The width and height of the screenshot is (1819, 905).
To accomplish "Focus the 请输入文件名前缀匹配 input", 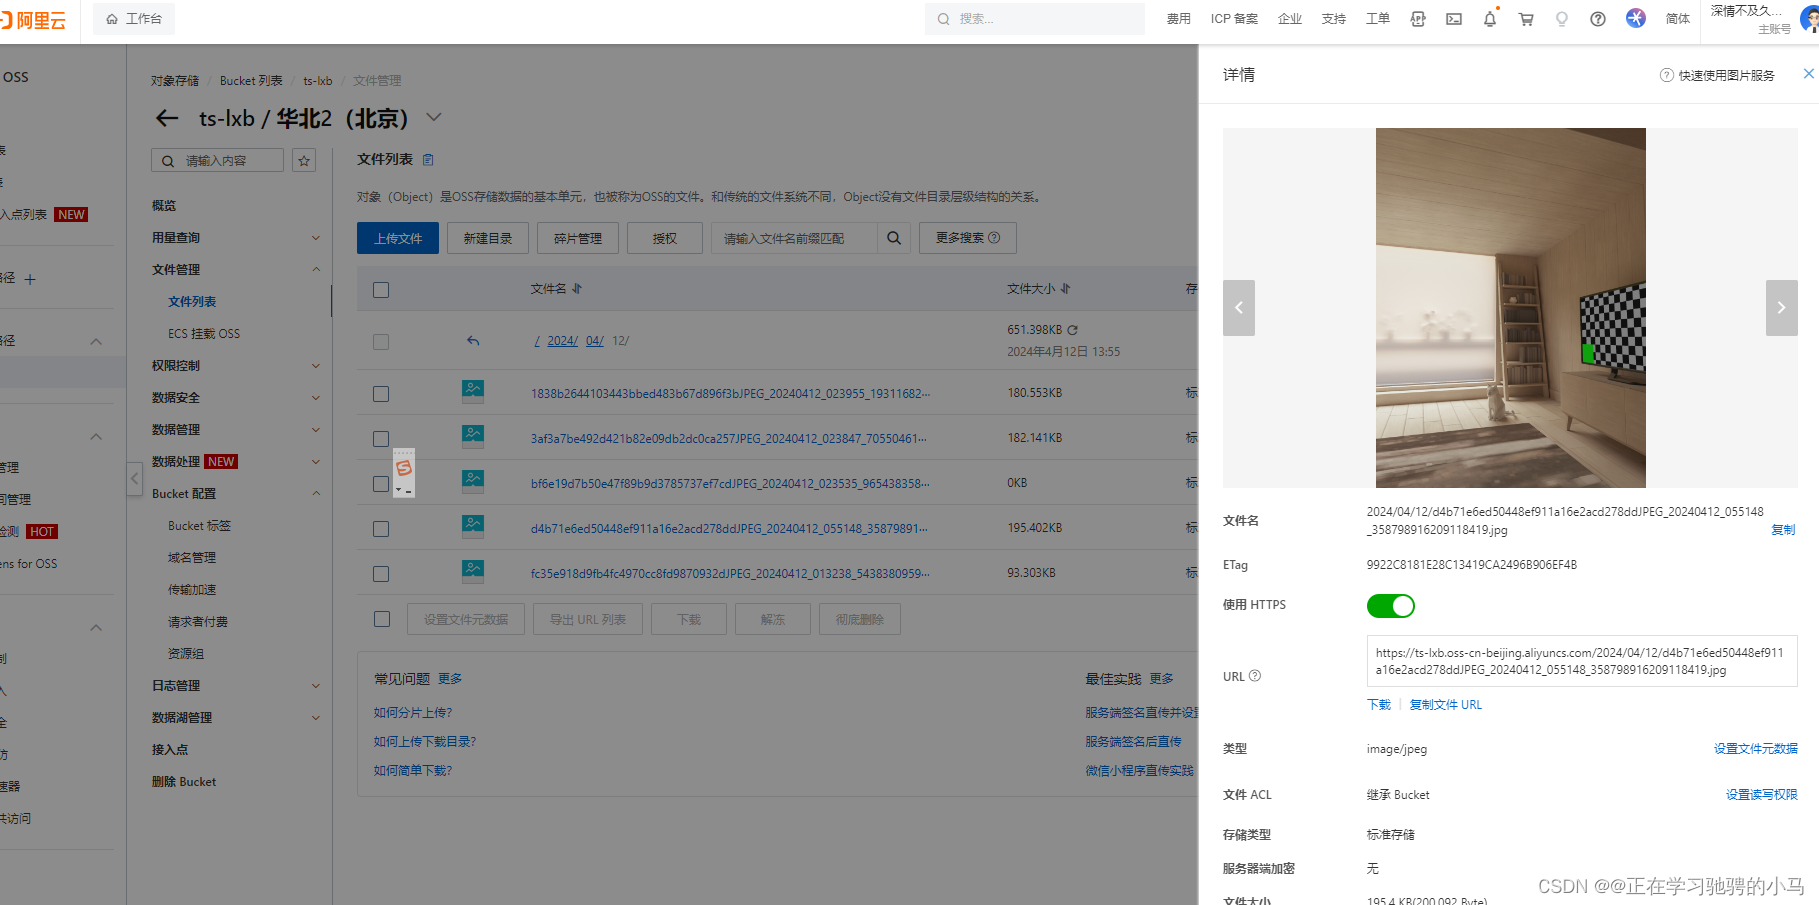I will coord(795,238).
